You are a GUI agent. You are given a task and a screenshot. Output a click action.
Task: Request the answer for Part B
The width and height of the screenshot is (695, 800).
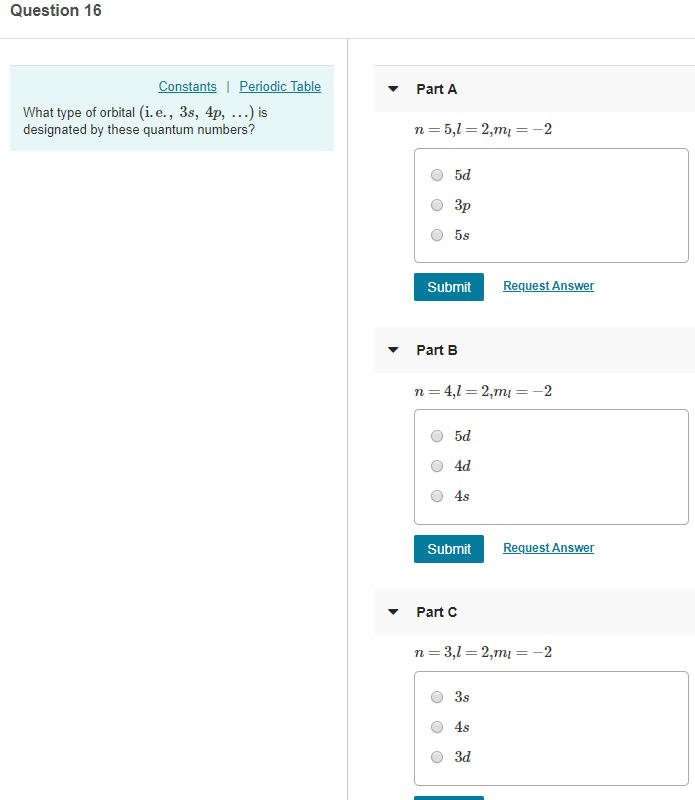(548, 548)
